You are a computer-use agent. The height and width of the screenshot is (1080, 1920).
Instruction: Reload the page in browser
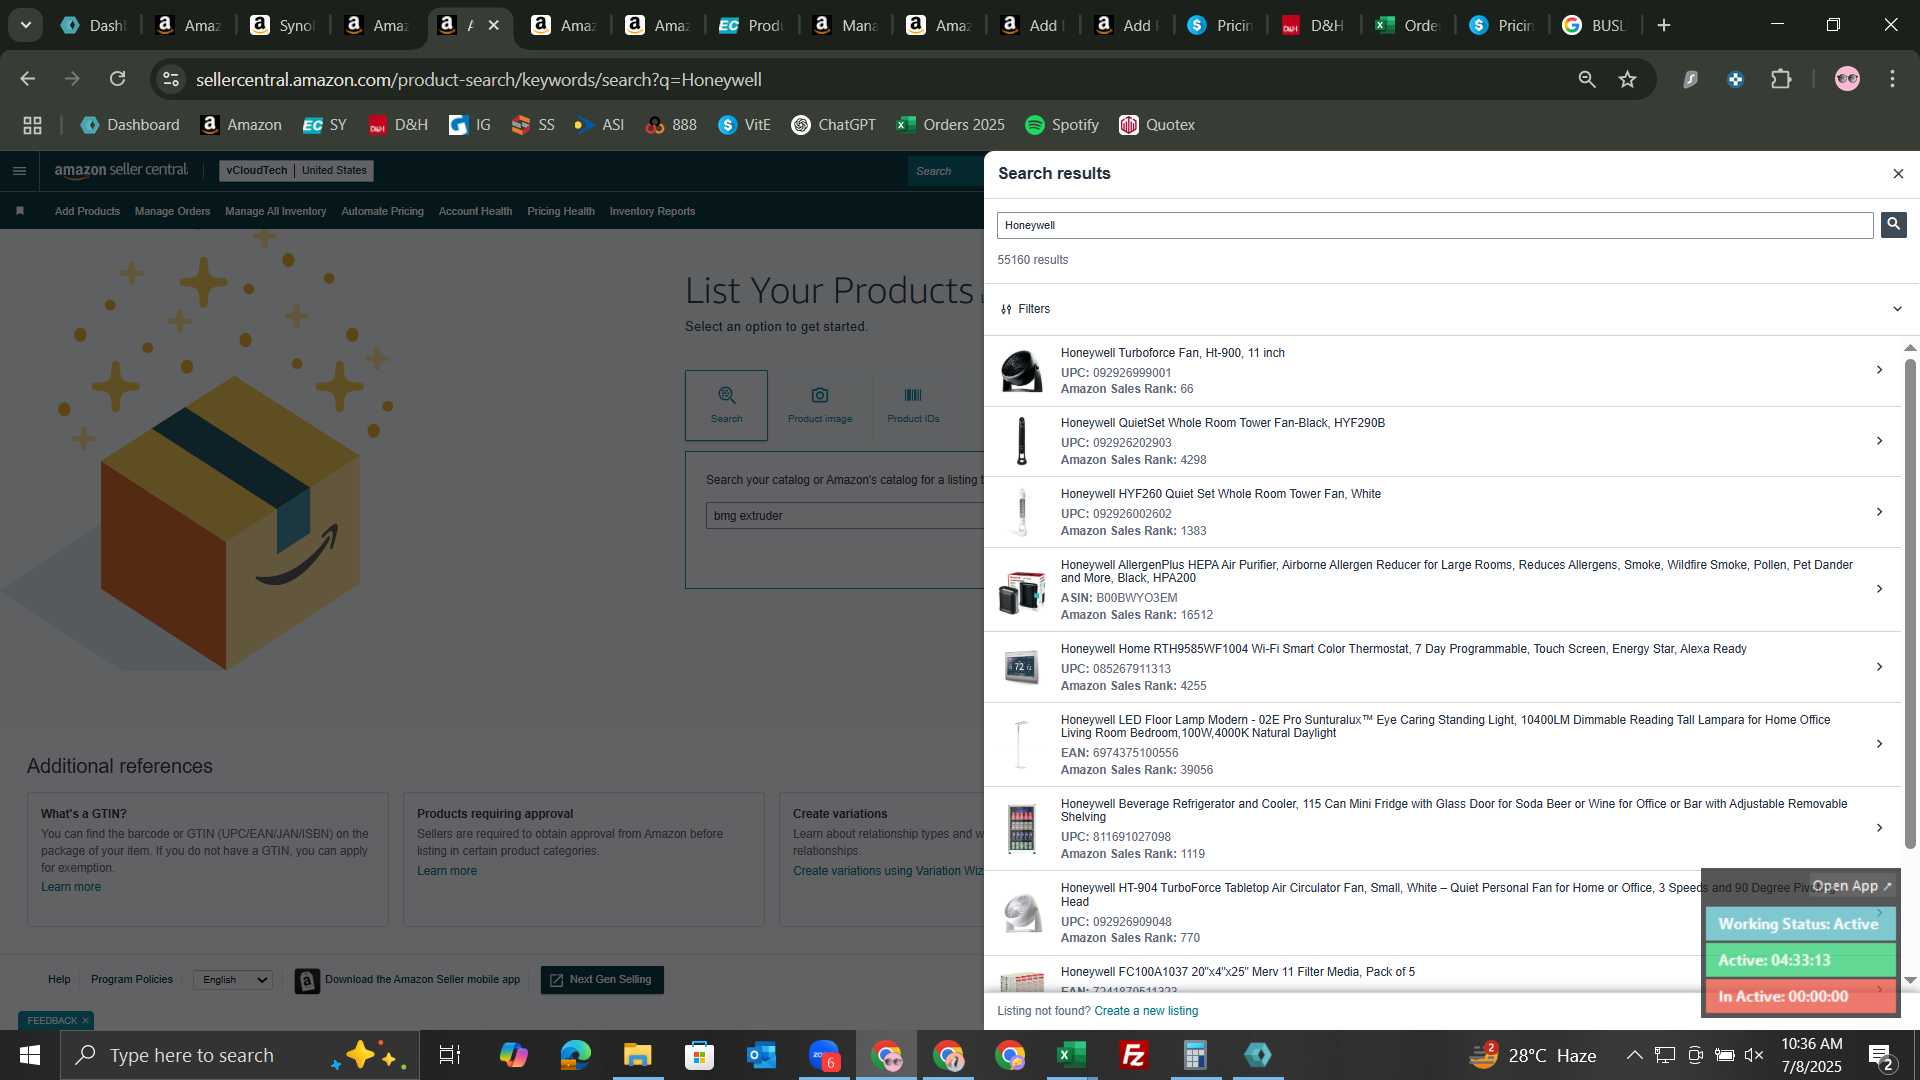pyautogui.click(x=117, y=79)
